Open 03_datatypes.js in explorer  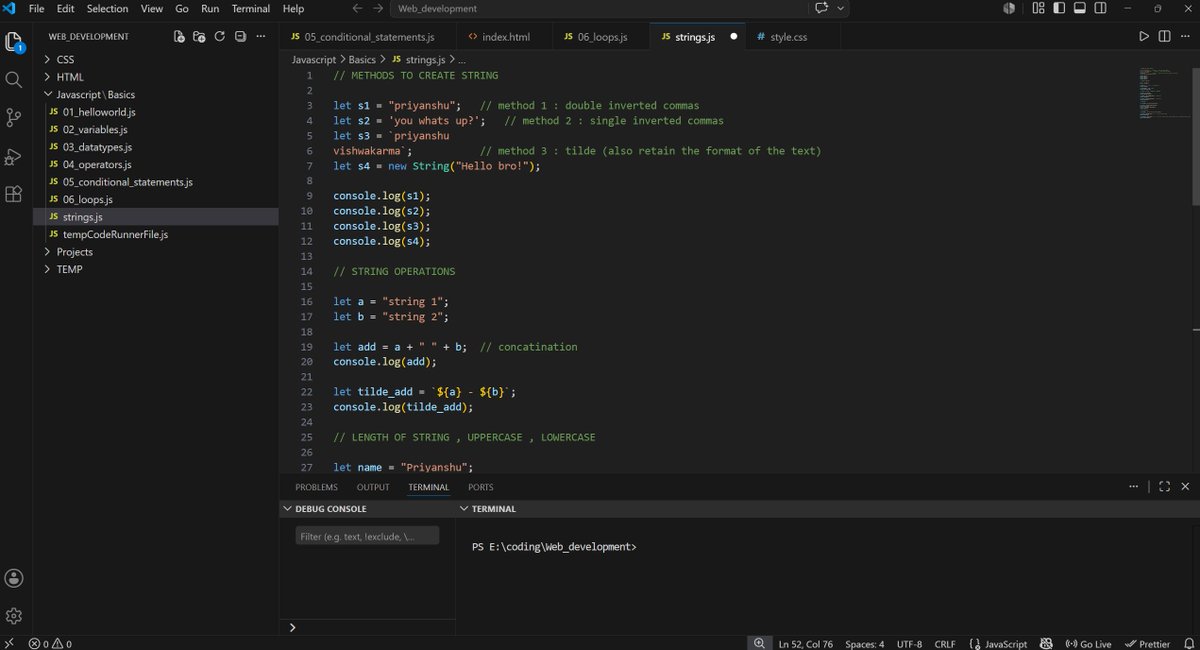tap(97, 147)
